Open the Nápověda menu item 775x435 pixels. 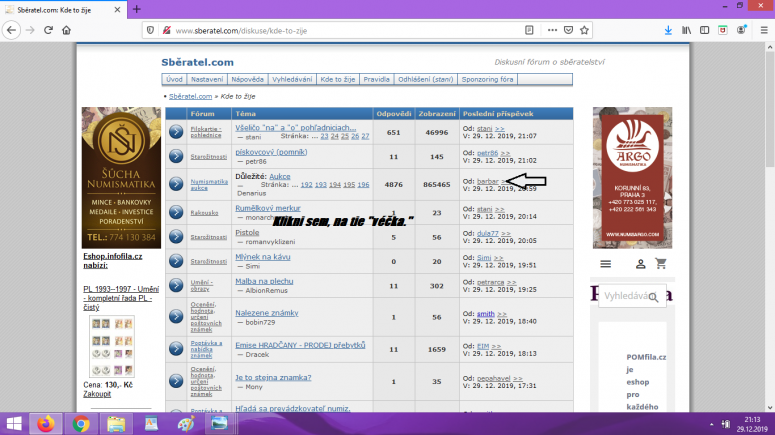[248, 79]
